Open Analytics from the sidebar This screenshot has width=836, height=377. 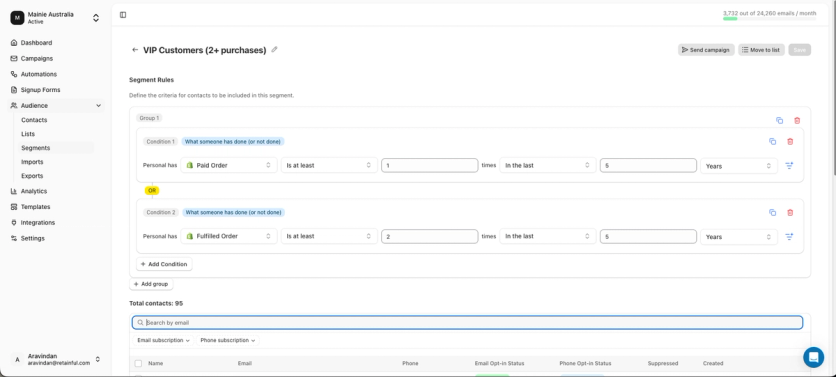(x=34, y=191)
